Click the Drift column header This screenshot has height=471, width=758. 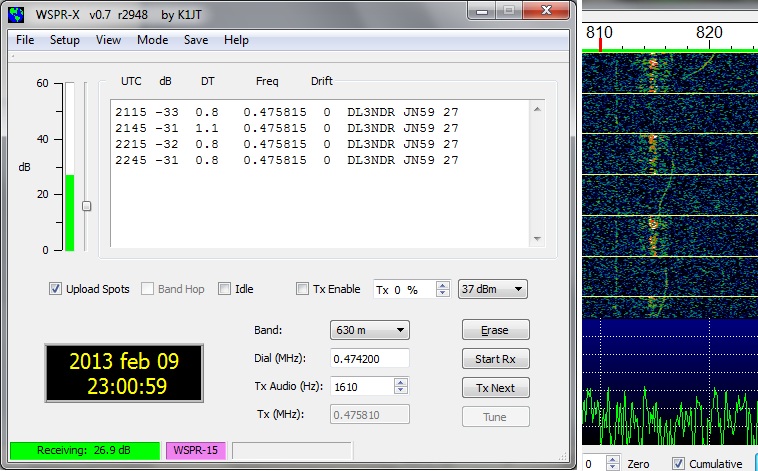point(322,81)
